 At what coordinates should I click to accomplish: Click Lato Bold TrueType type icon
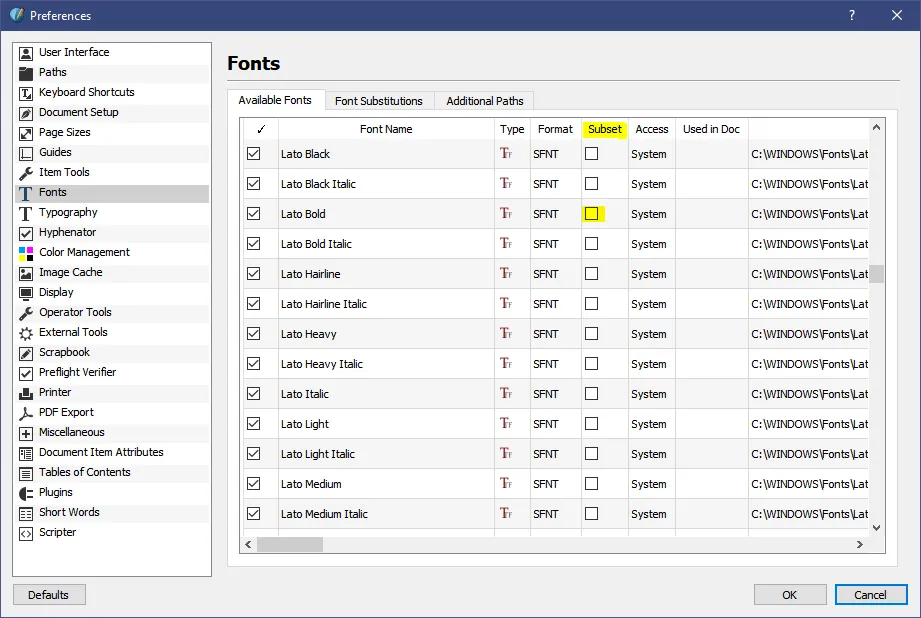506,213
